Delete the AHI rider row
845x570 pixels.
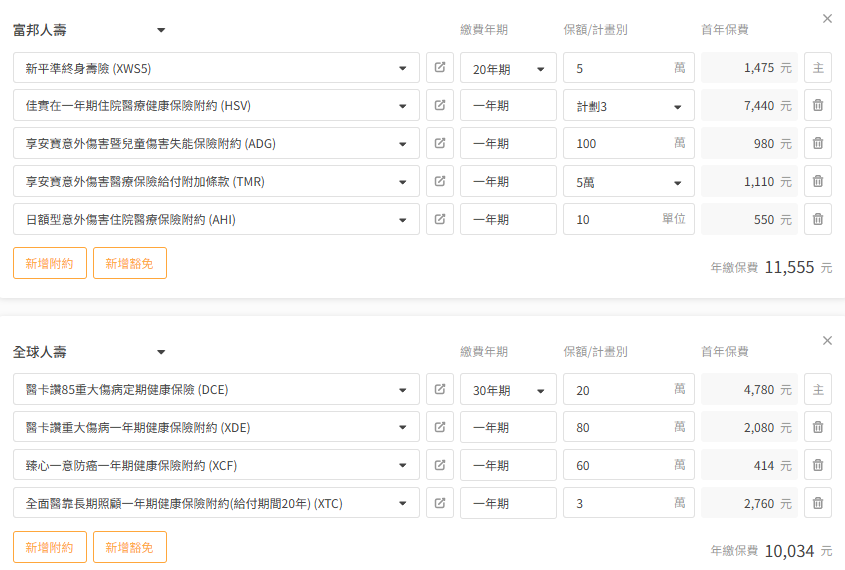[x=818, y=219]
